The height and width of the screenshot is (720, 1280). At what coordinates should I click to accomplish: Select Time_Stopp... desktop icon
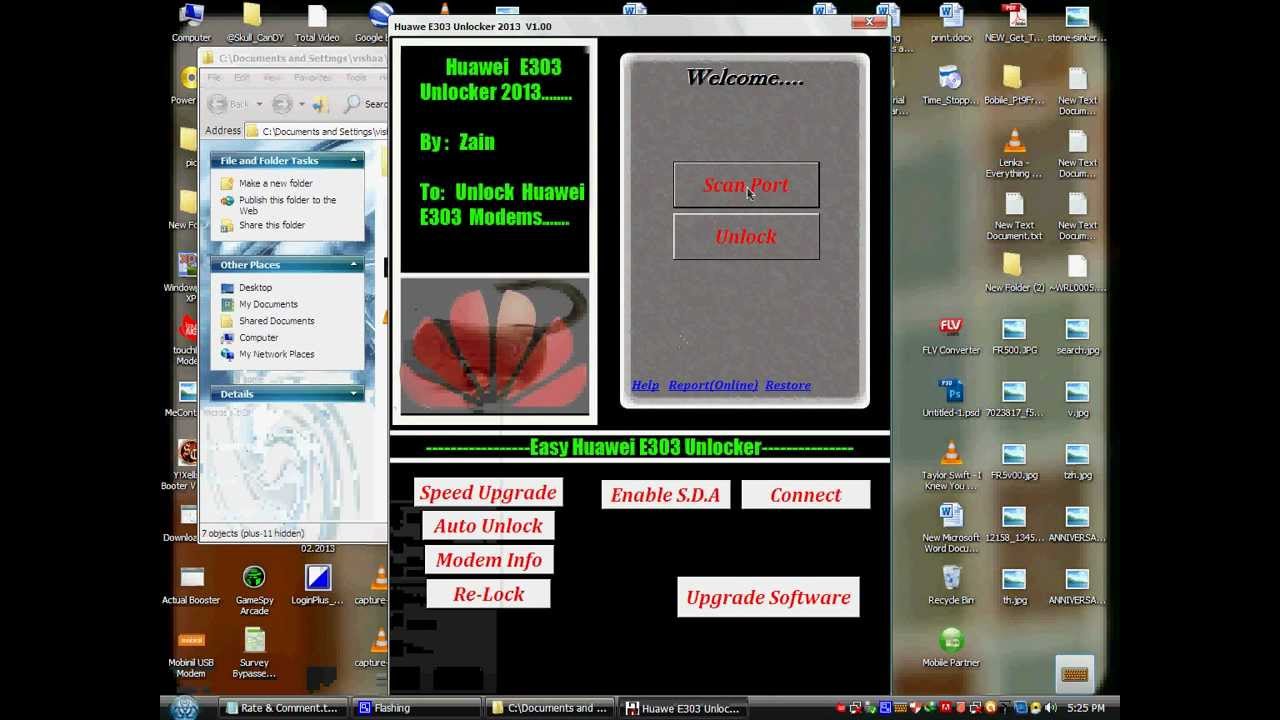[951, 86]
